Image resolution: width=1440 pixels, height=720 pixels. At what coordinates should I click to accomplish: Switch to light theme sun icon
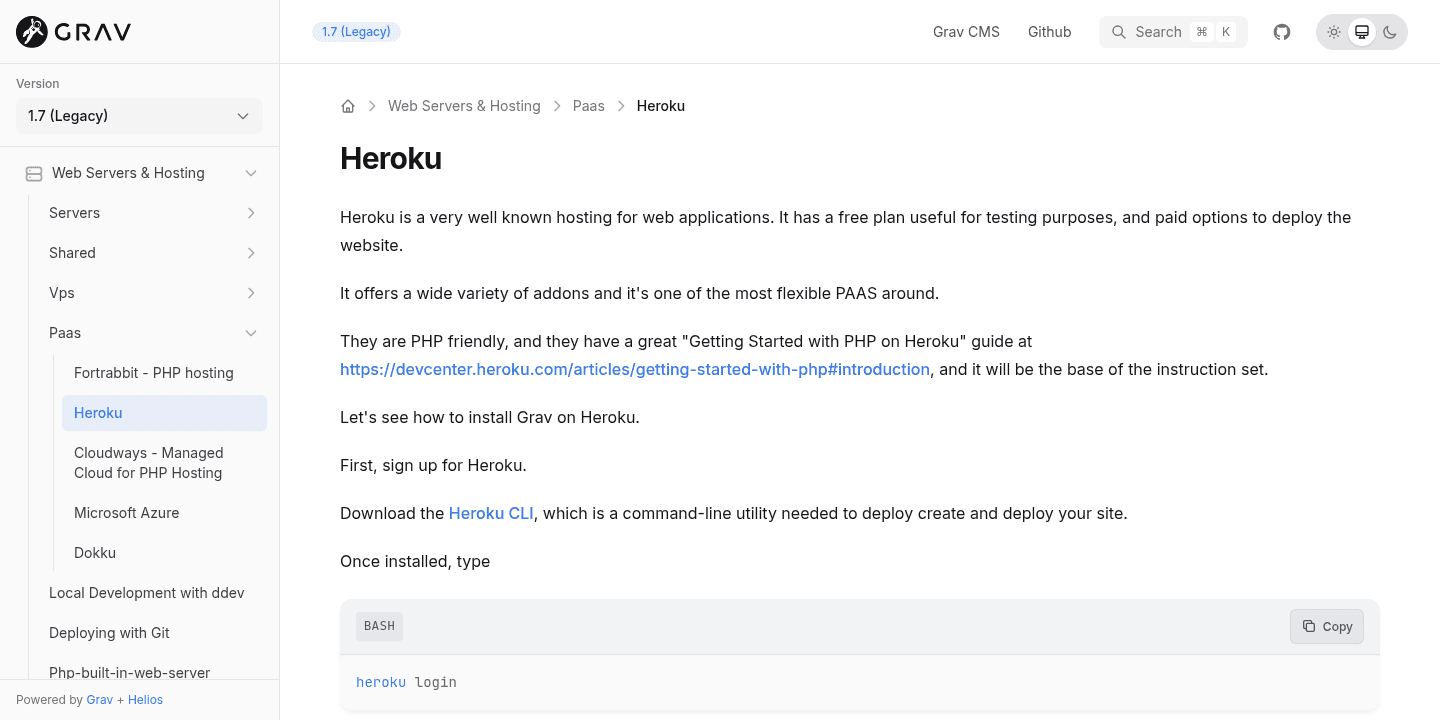tap(1334, 32)
